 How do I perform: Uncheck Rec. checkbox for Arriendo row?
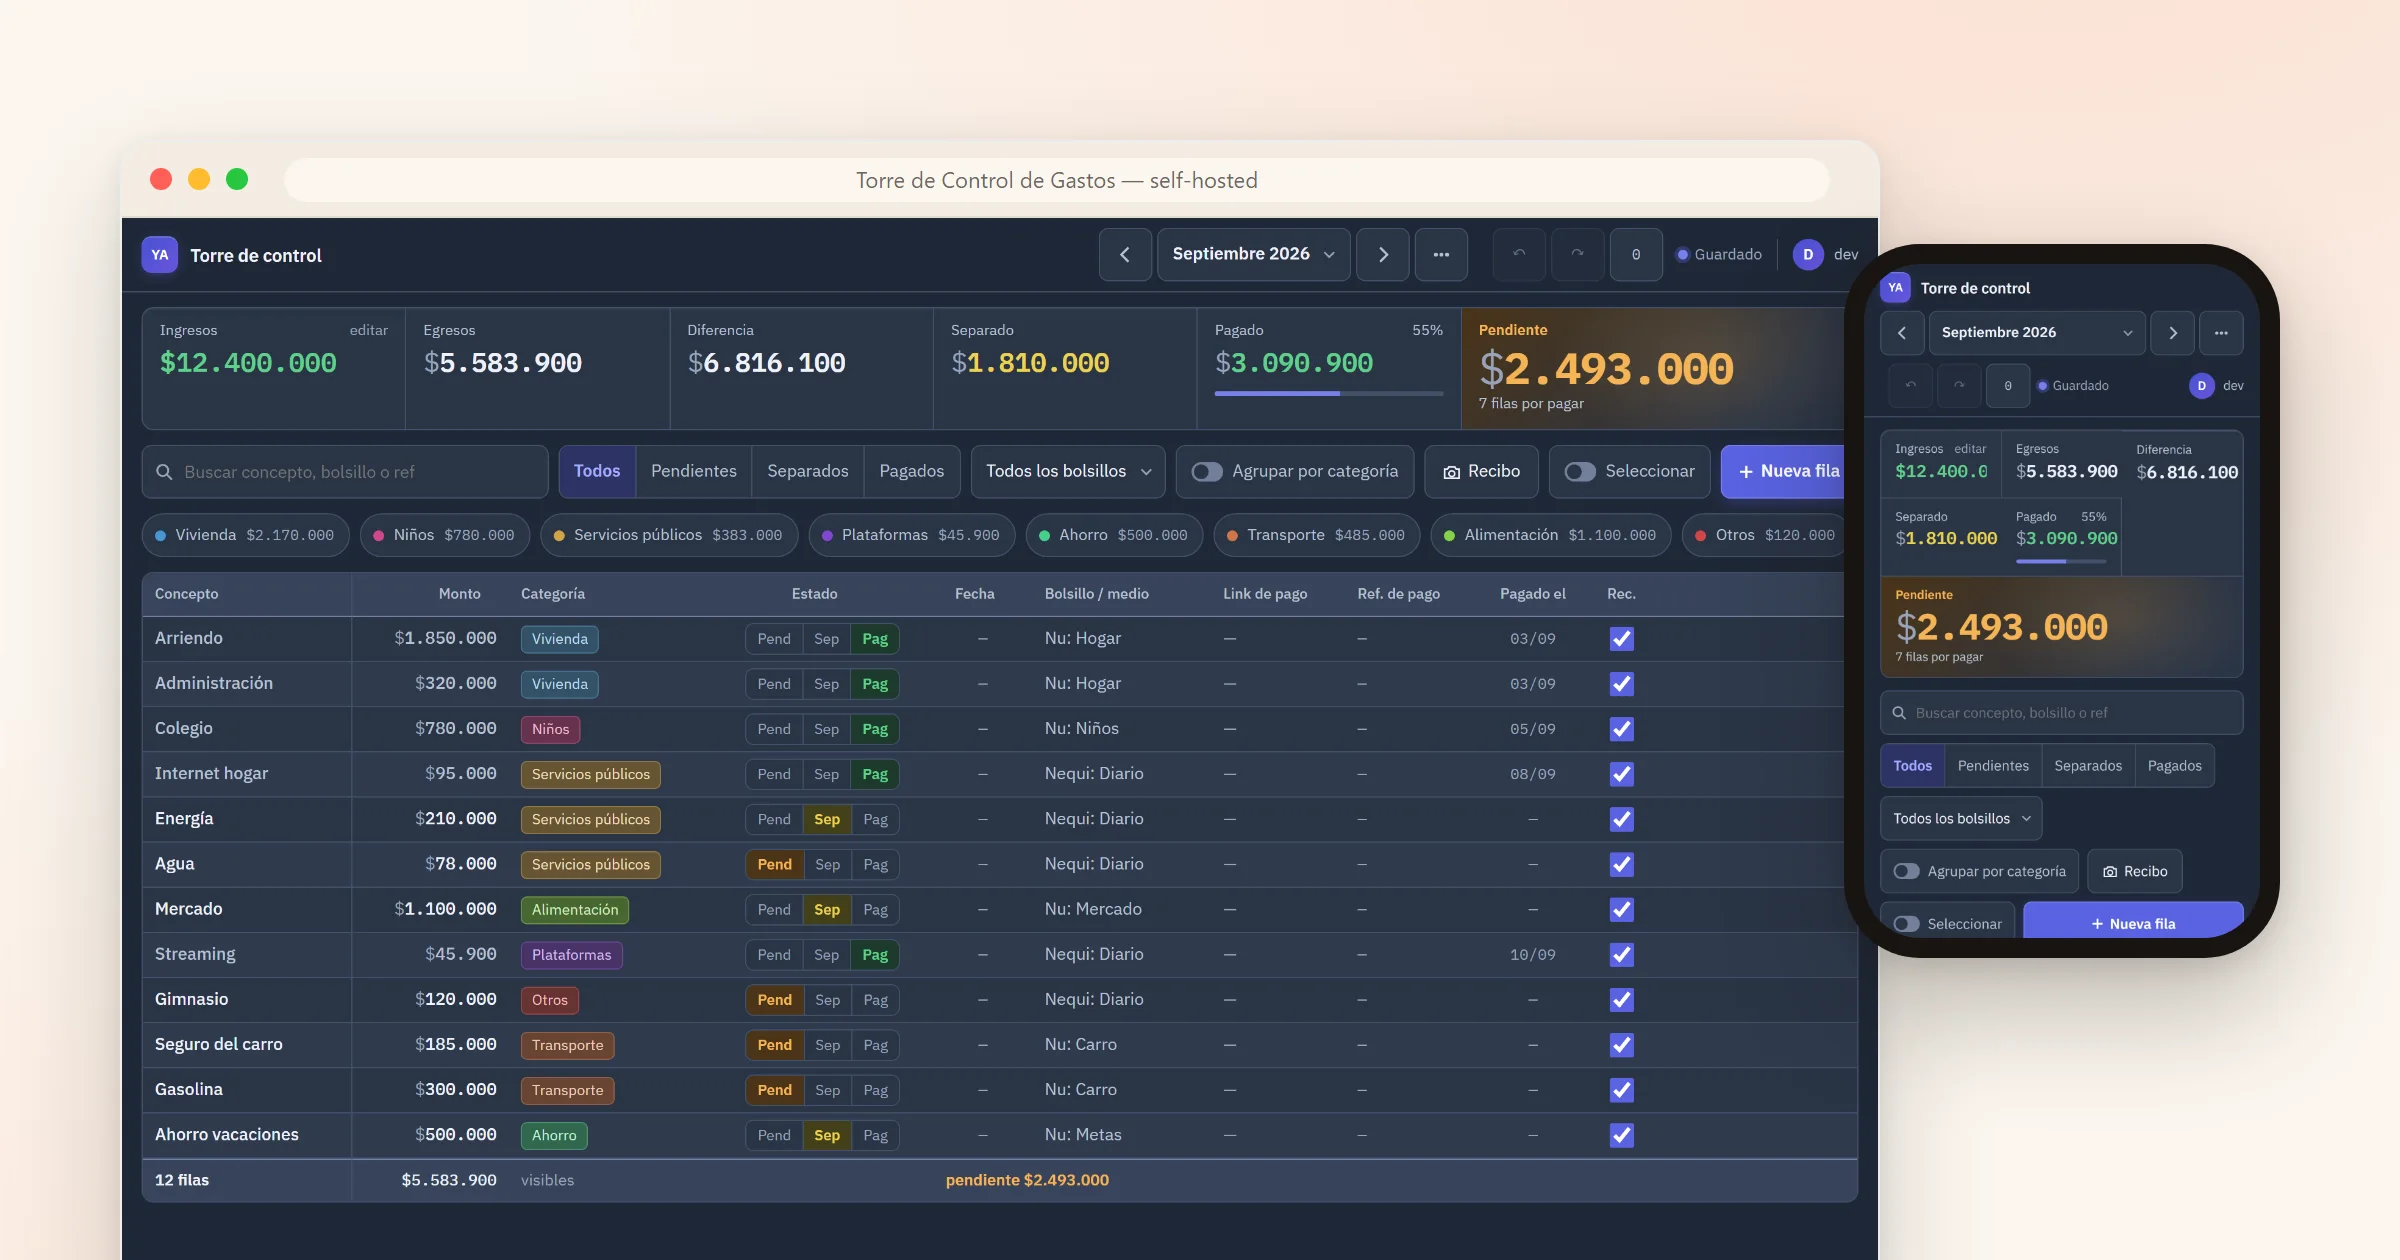pyautogui.click(x=1621, y=639)
